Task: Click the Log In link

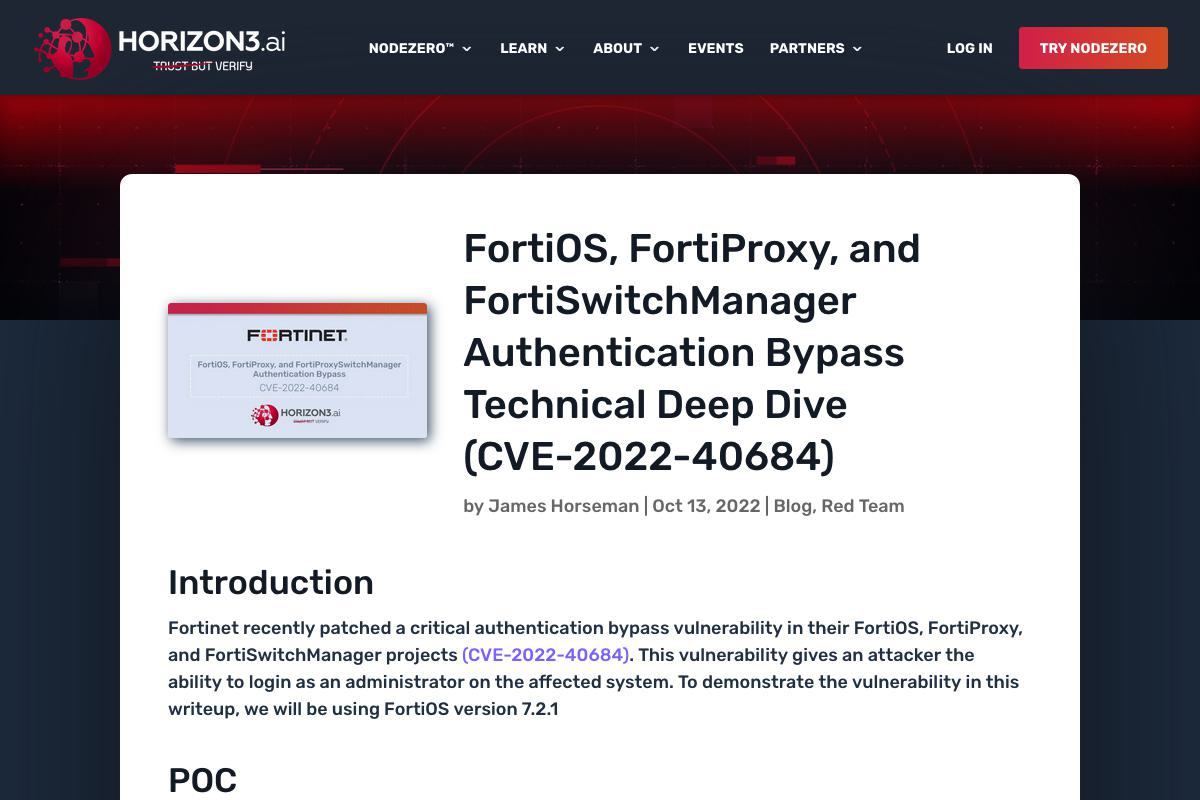Action: 970,48
